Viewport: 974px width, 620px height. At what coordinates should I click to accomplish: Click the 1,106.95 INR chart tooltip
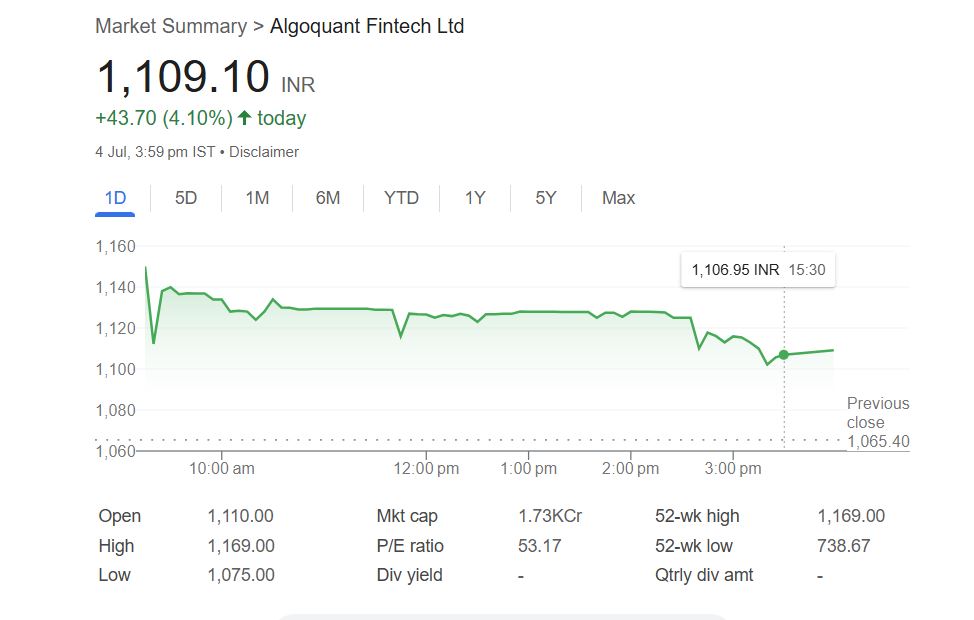(x=758, y=269)
